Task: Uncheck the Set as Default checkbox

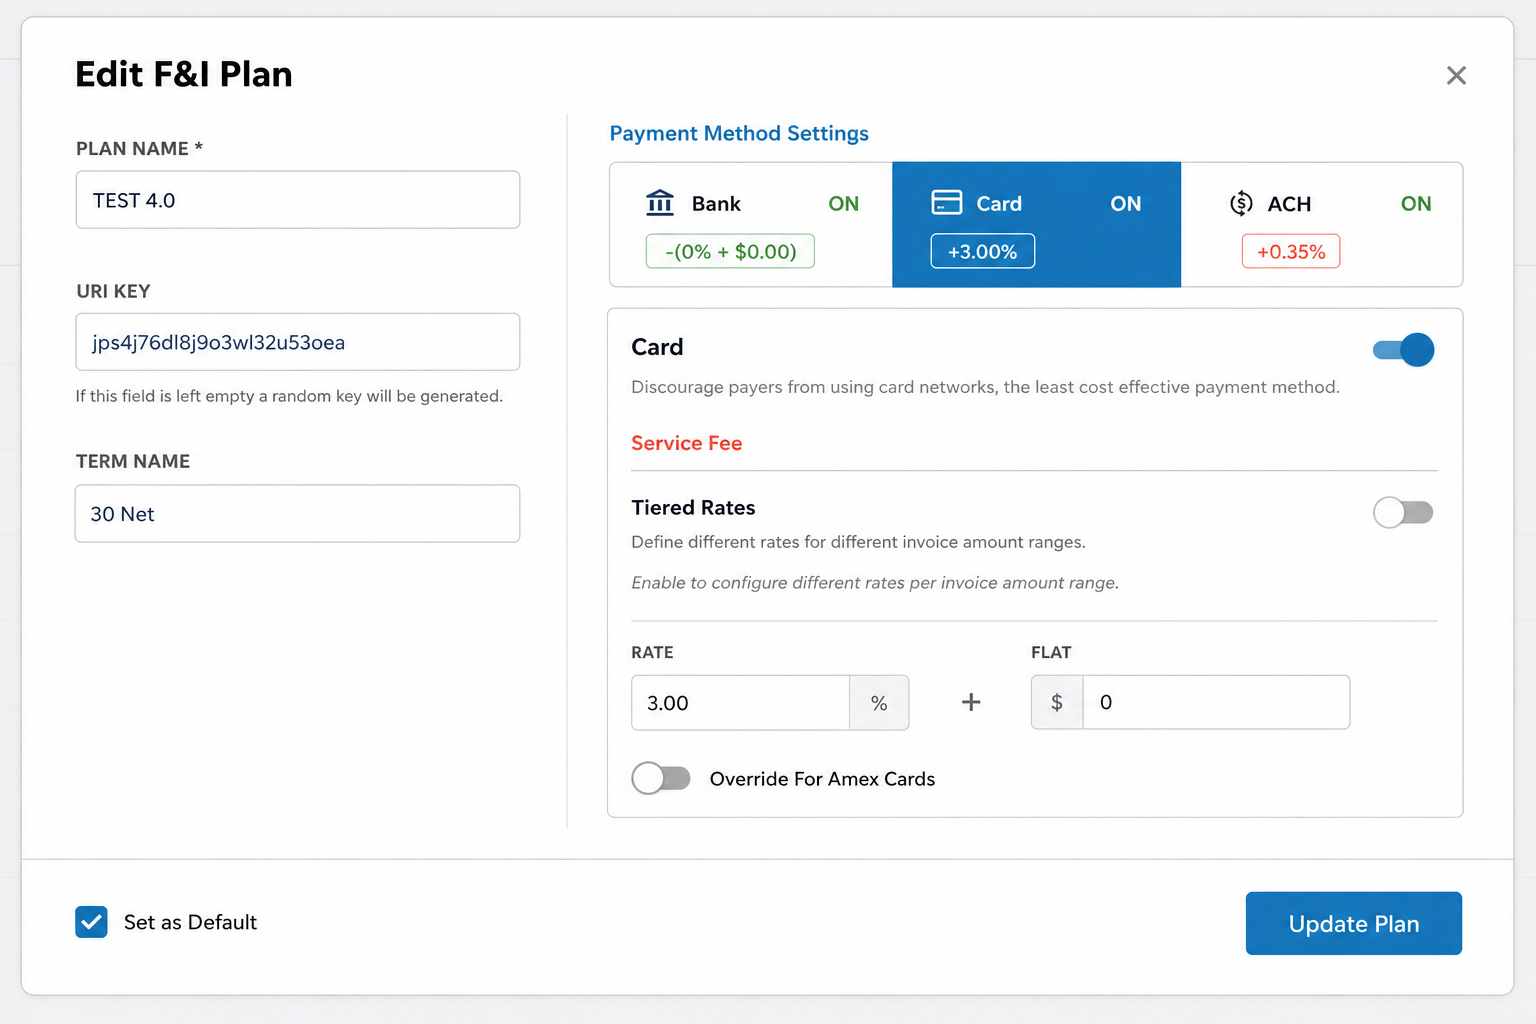Action: pyautogui.click(x=91, y=922)
